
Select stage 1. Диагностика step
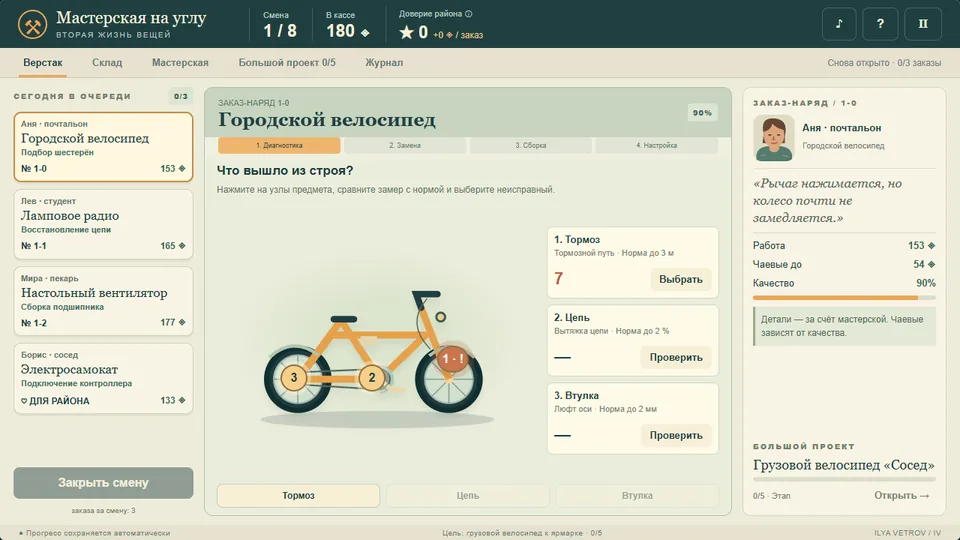coord(279,145)
